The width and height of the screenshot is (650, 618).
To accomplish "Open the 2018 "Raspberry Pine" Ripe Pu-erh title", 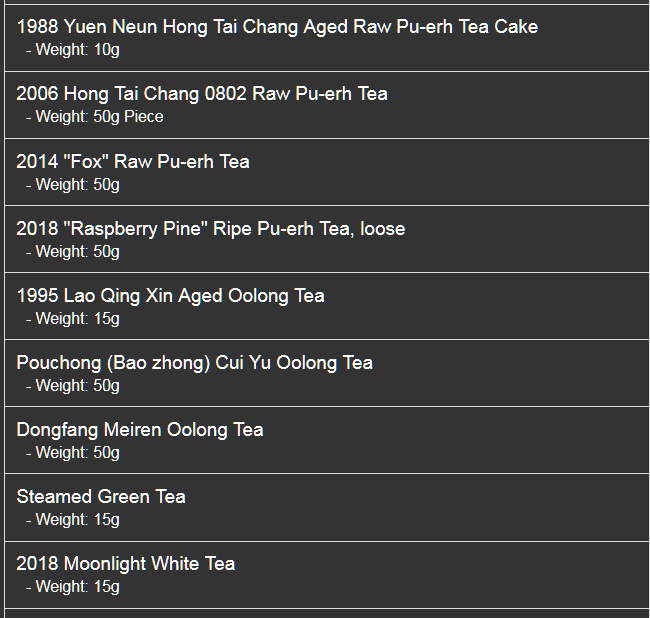I will pyautogui.click(x=211, y=229).
